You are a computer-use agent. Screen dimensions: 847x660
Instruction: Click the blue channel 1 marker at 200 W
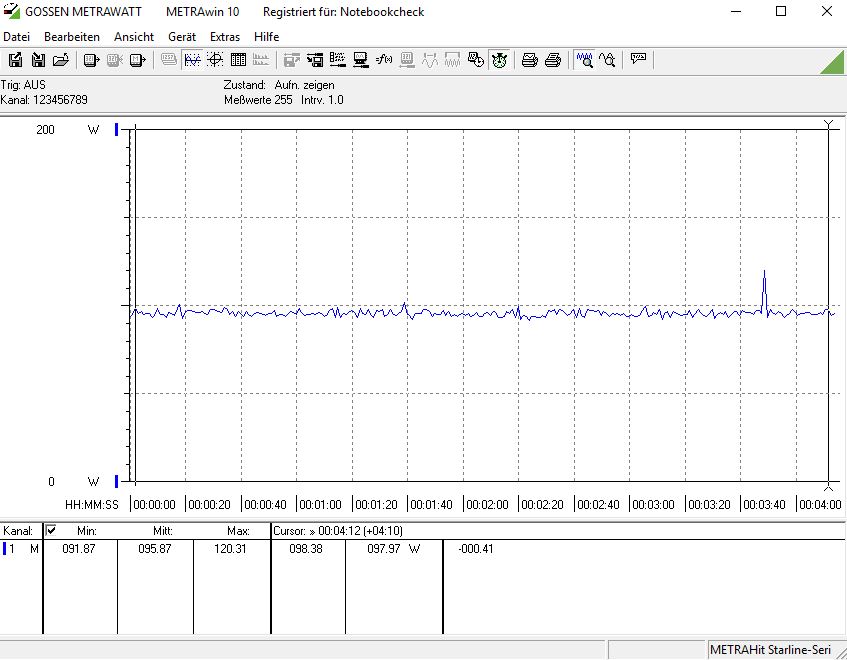click(x=116, y=130)
